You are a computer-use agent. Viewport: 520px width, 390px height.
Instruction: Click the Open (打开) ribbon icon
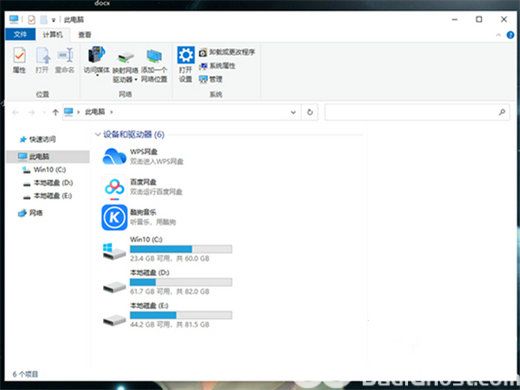point(42,60)
